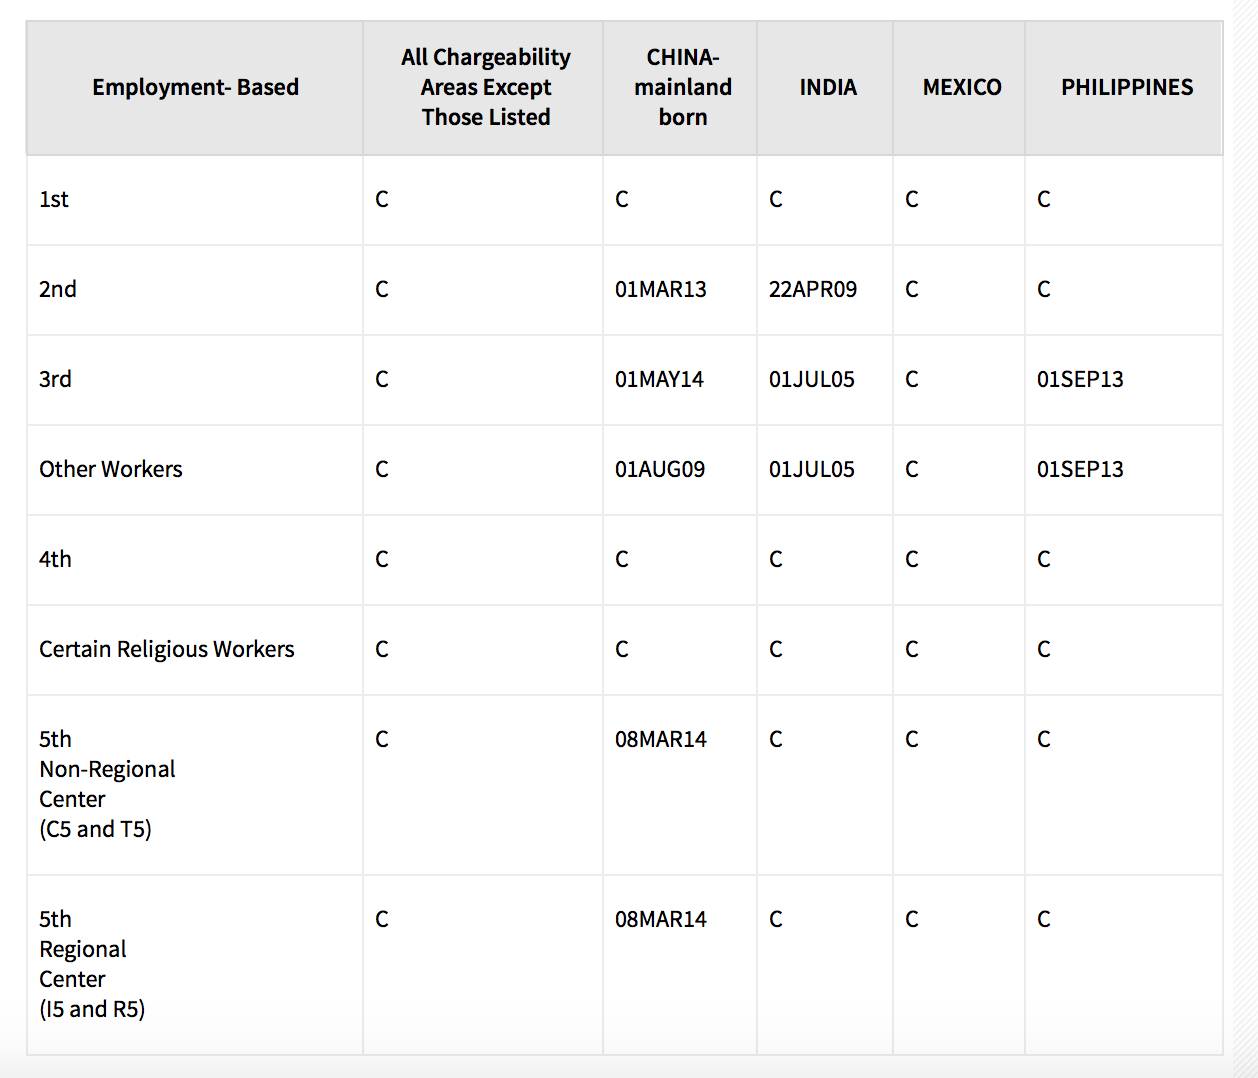Screen dimensions: 1258x1078
Task: Select the 01AUG09 date for Other Workers
Action: [x=659, y=470]
